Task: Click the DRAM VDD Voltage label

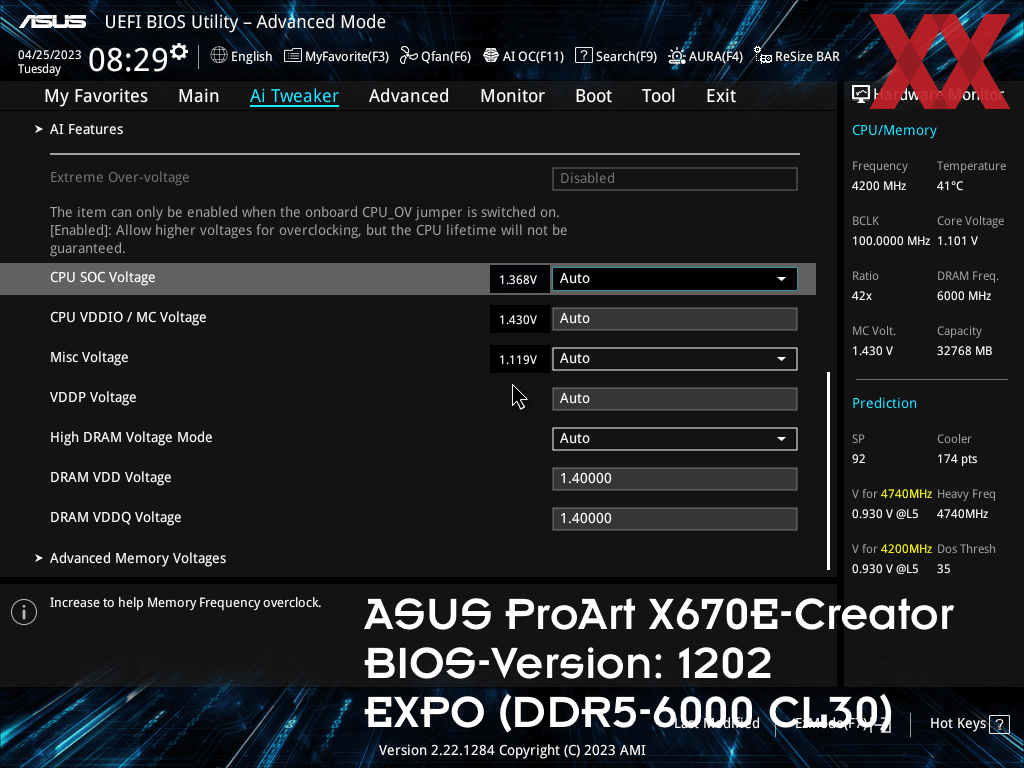Action: click(110, 477)
